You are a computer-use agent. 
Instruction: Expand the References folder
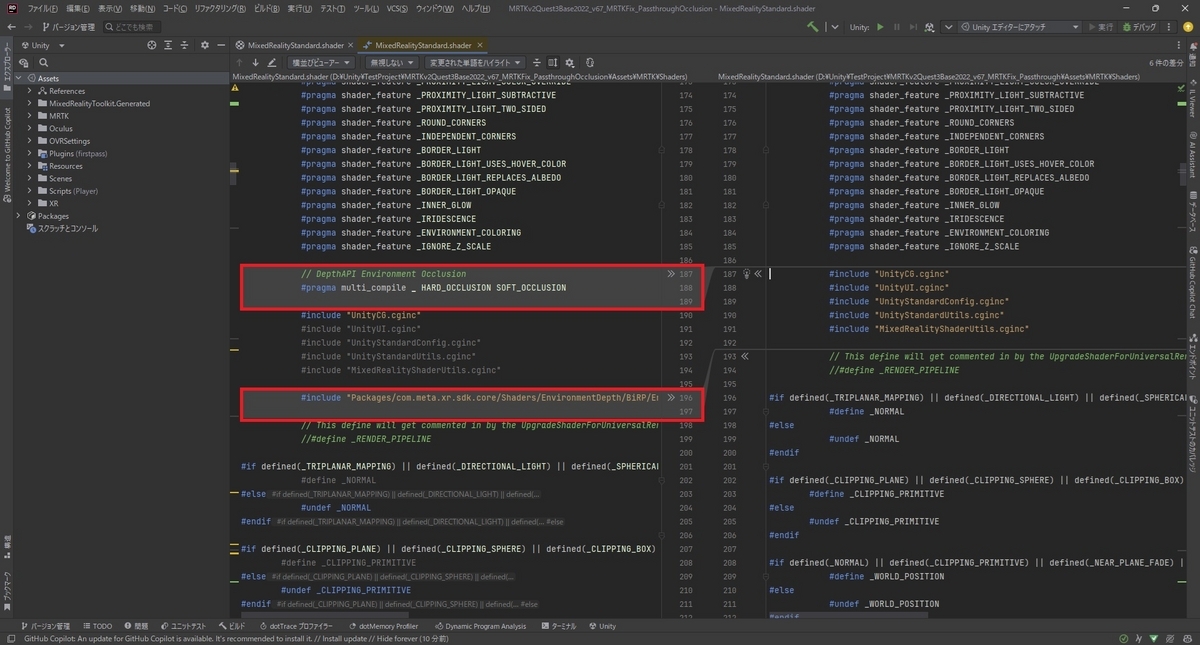[30, 91]
